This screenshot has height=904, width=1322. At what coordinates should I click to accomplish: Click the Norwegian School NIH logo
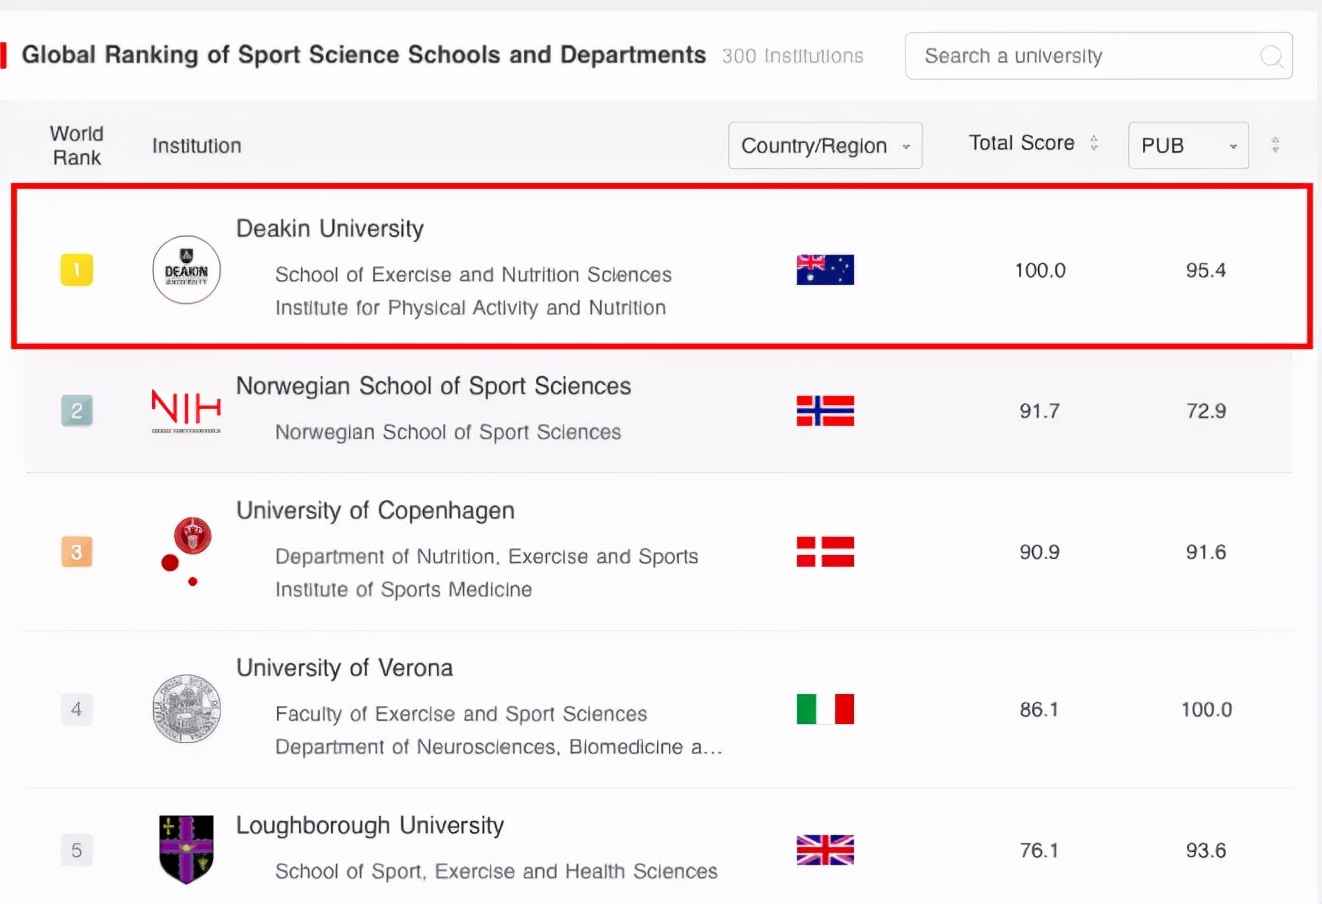[186, 410]
